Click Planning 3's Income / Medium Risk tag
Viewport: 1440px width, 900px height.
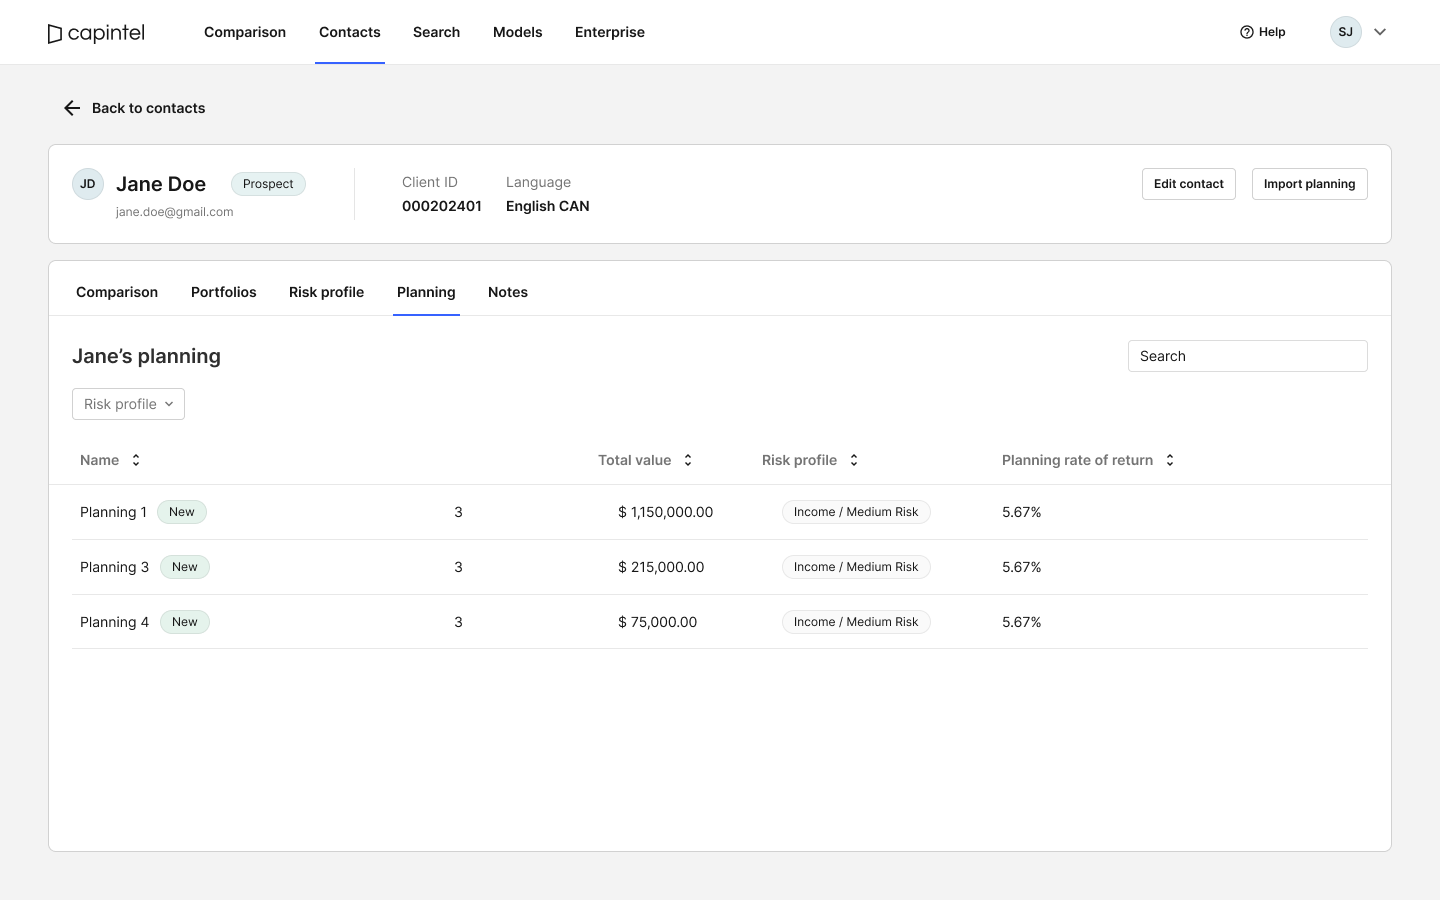click(856, 567)
